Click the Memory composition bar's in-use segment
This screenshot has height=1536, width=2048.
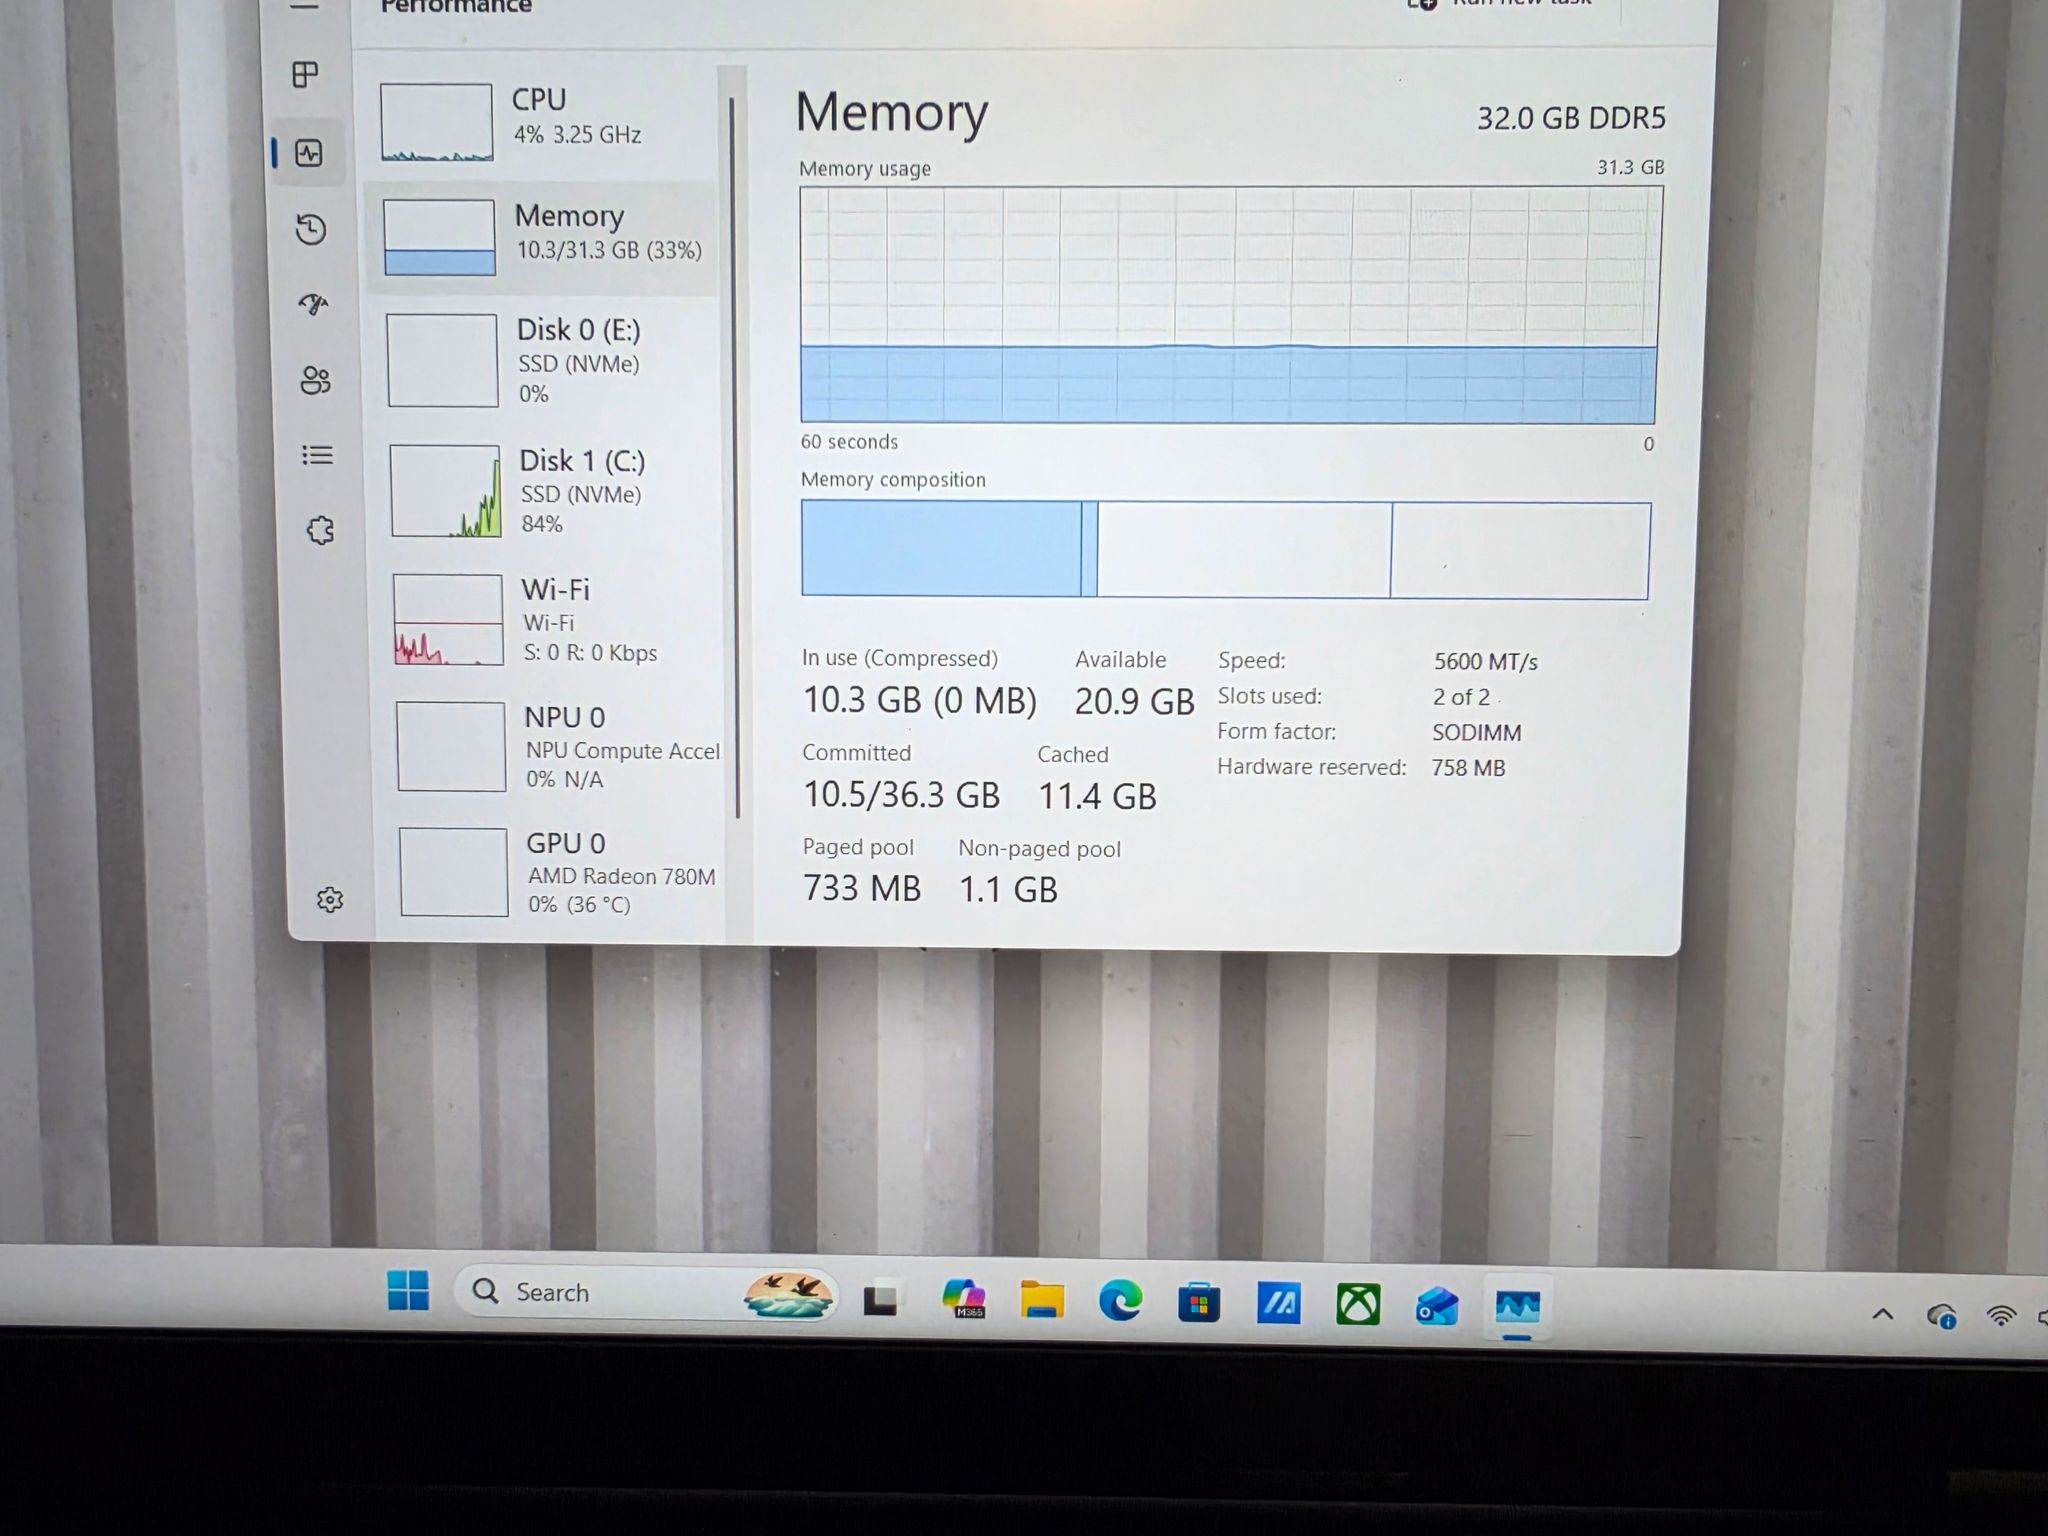pyautogui.click(x=941, y=549)
